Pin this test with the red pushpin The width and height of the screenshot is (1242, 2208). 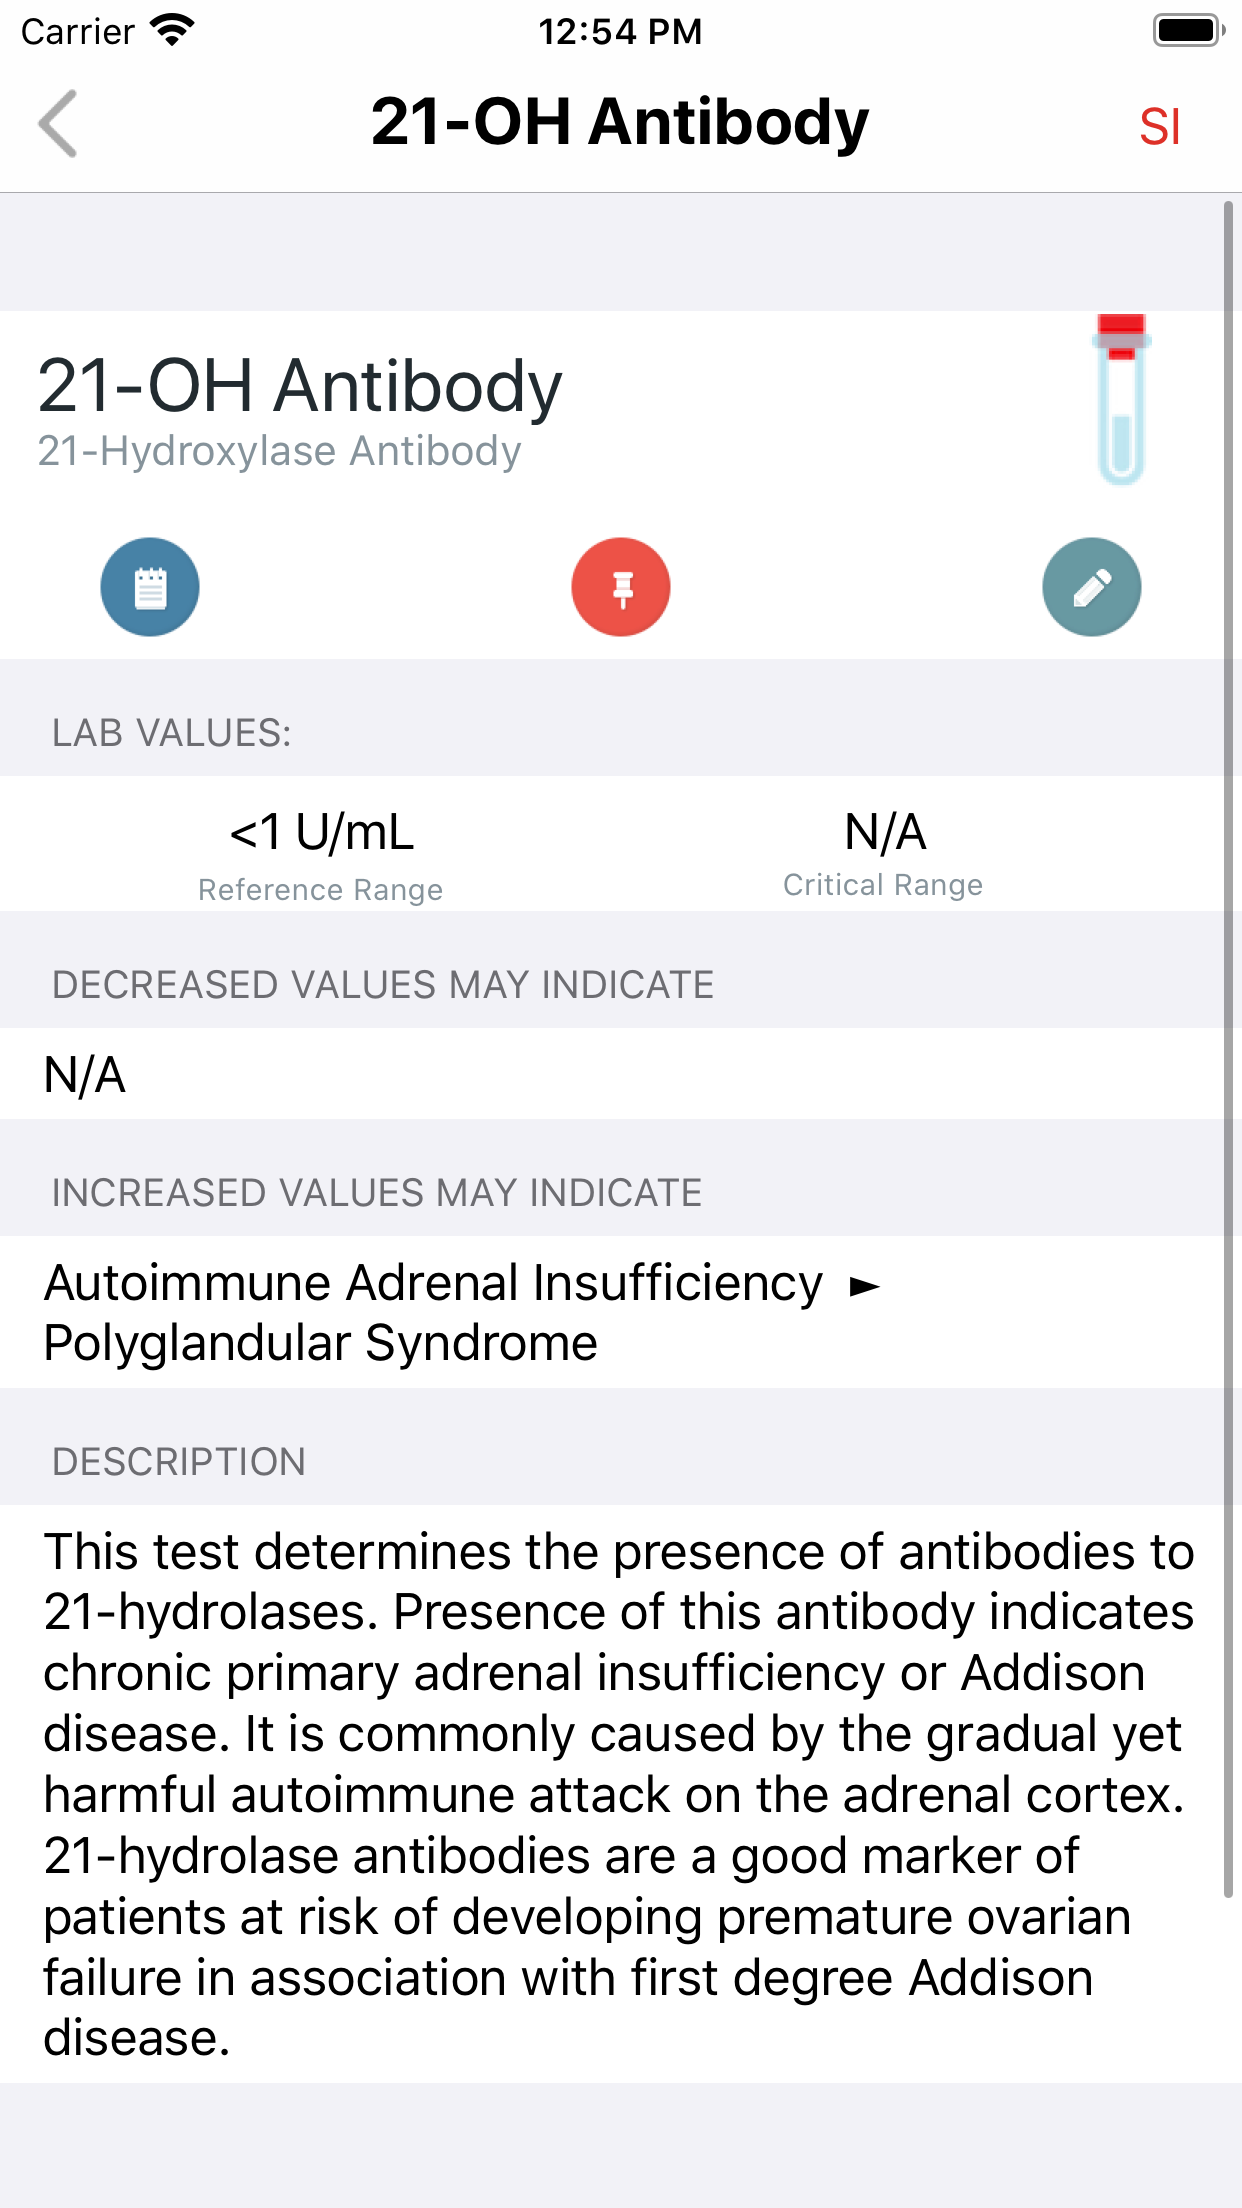[621, 587]
